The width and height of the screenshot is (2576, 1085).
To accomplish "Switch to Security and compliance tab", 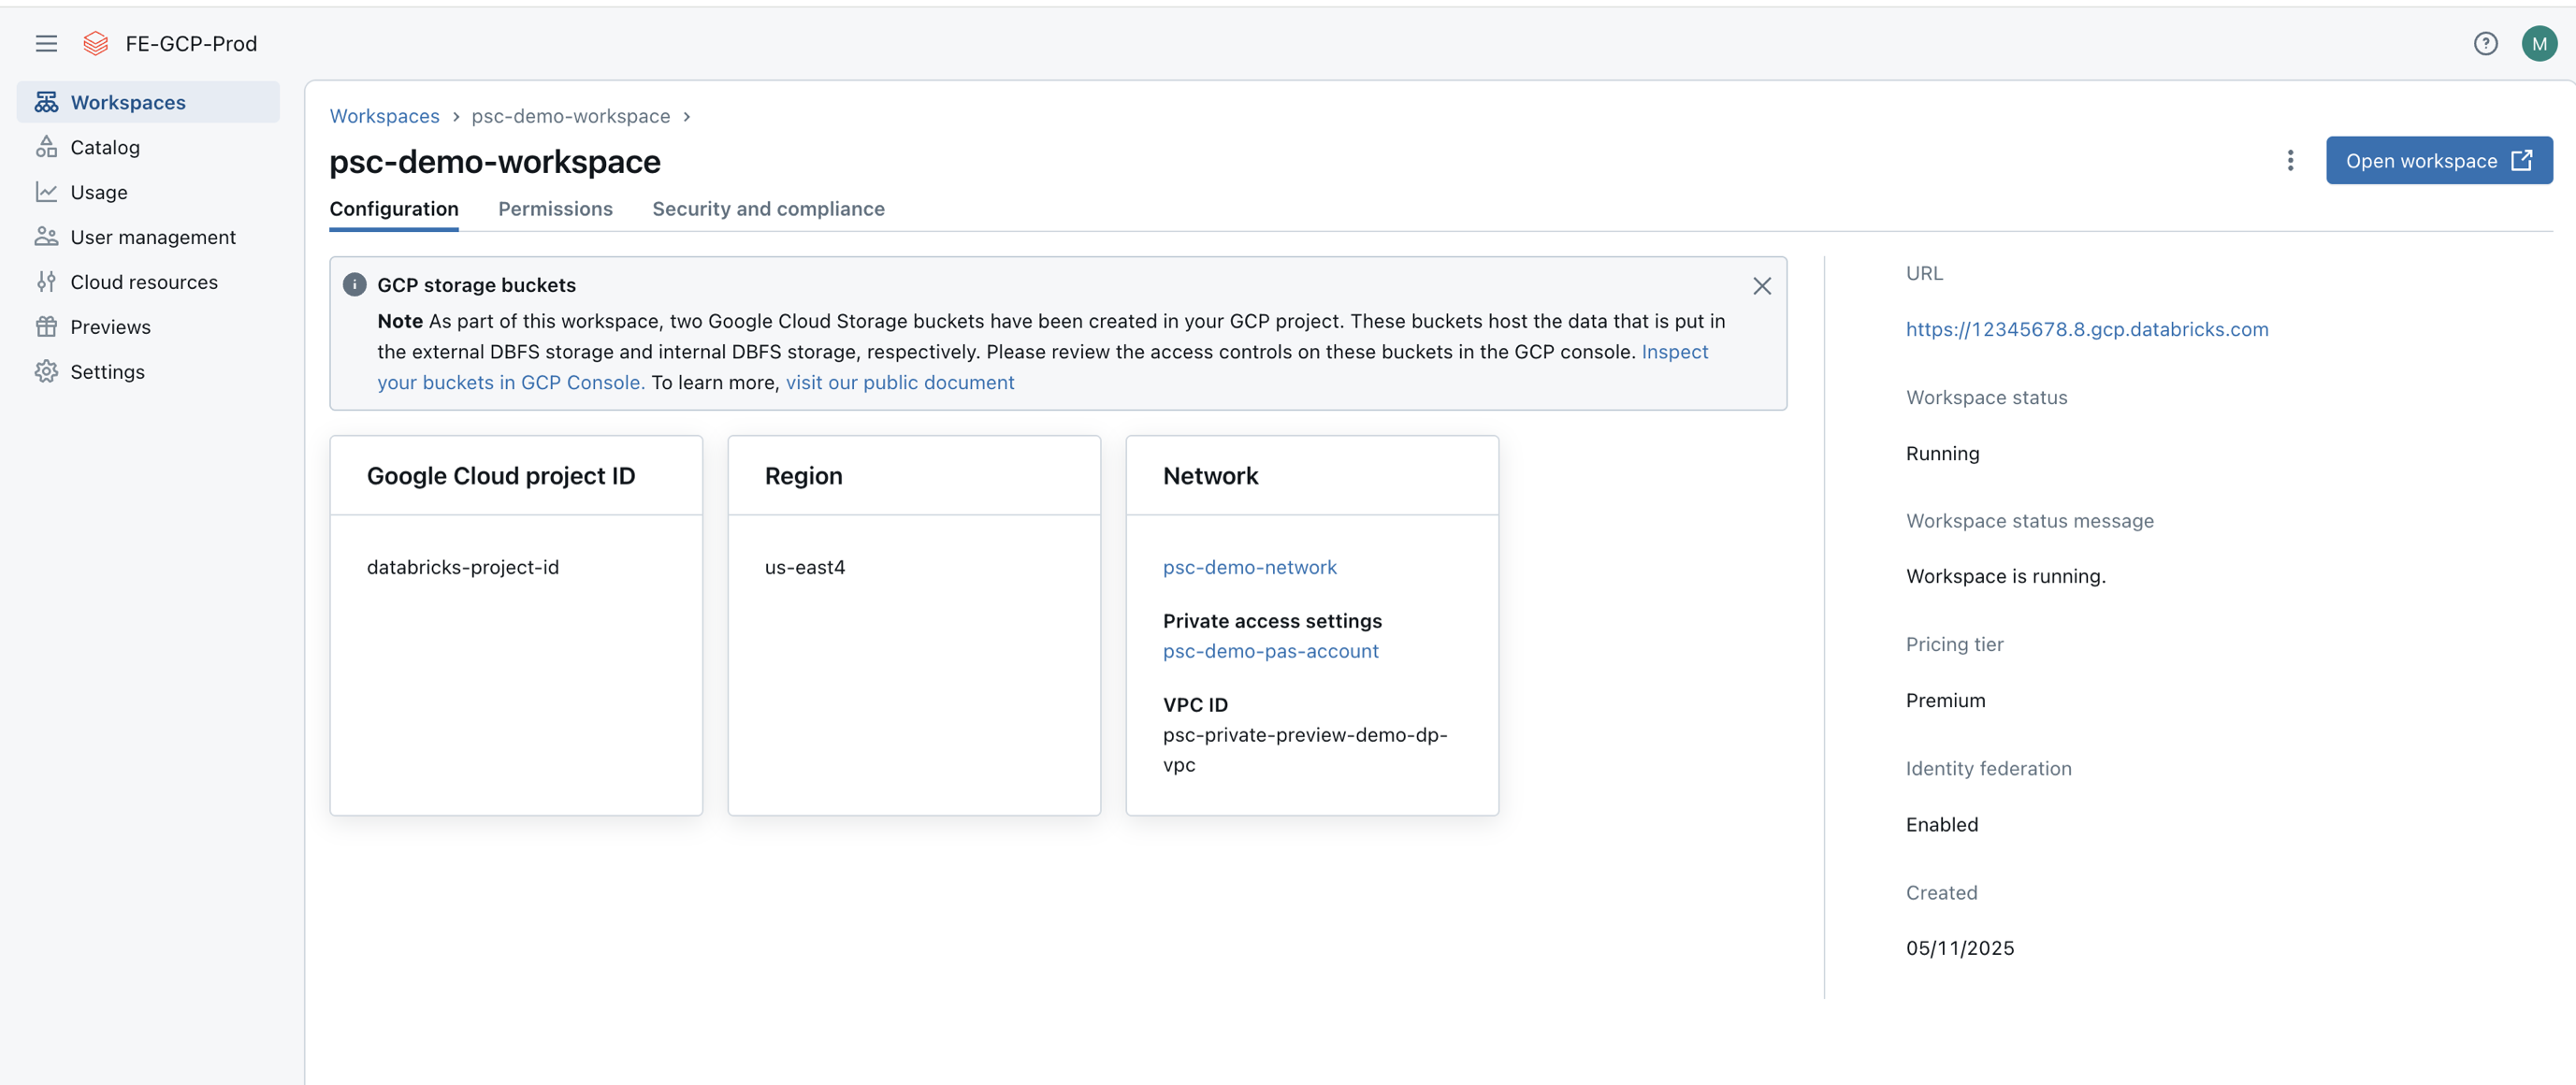I will click(x=768, y=209).
